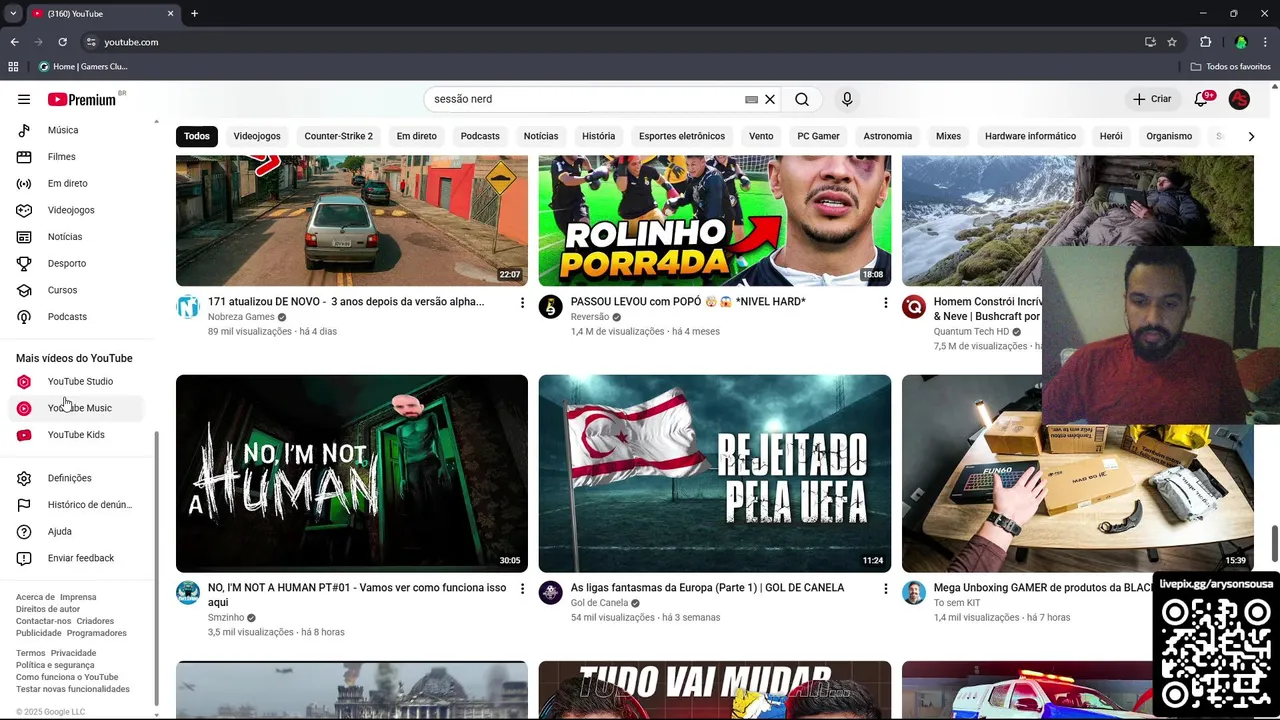
Task: Select the Videojogos filter chip
Action: [x=257, y=136]
